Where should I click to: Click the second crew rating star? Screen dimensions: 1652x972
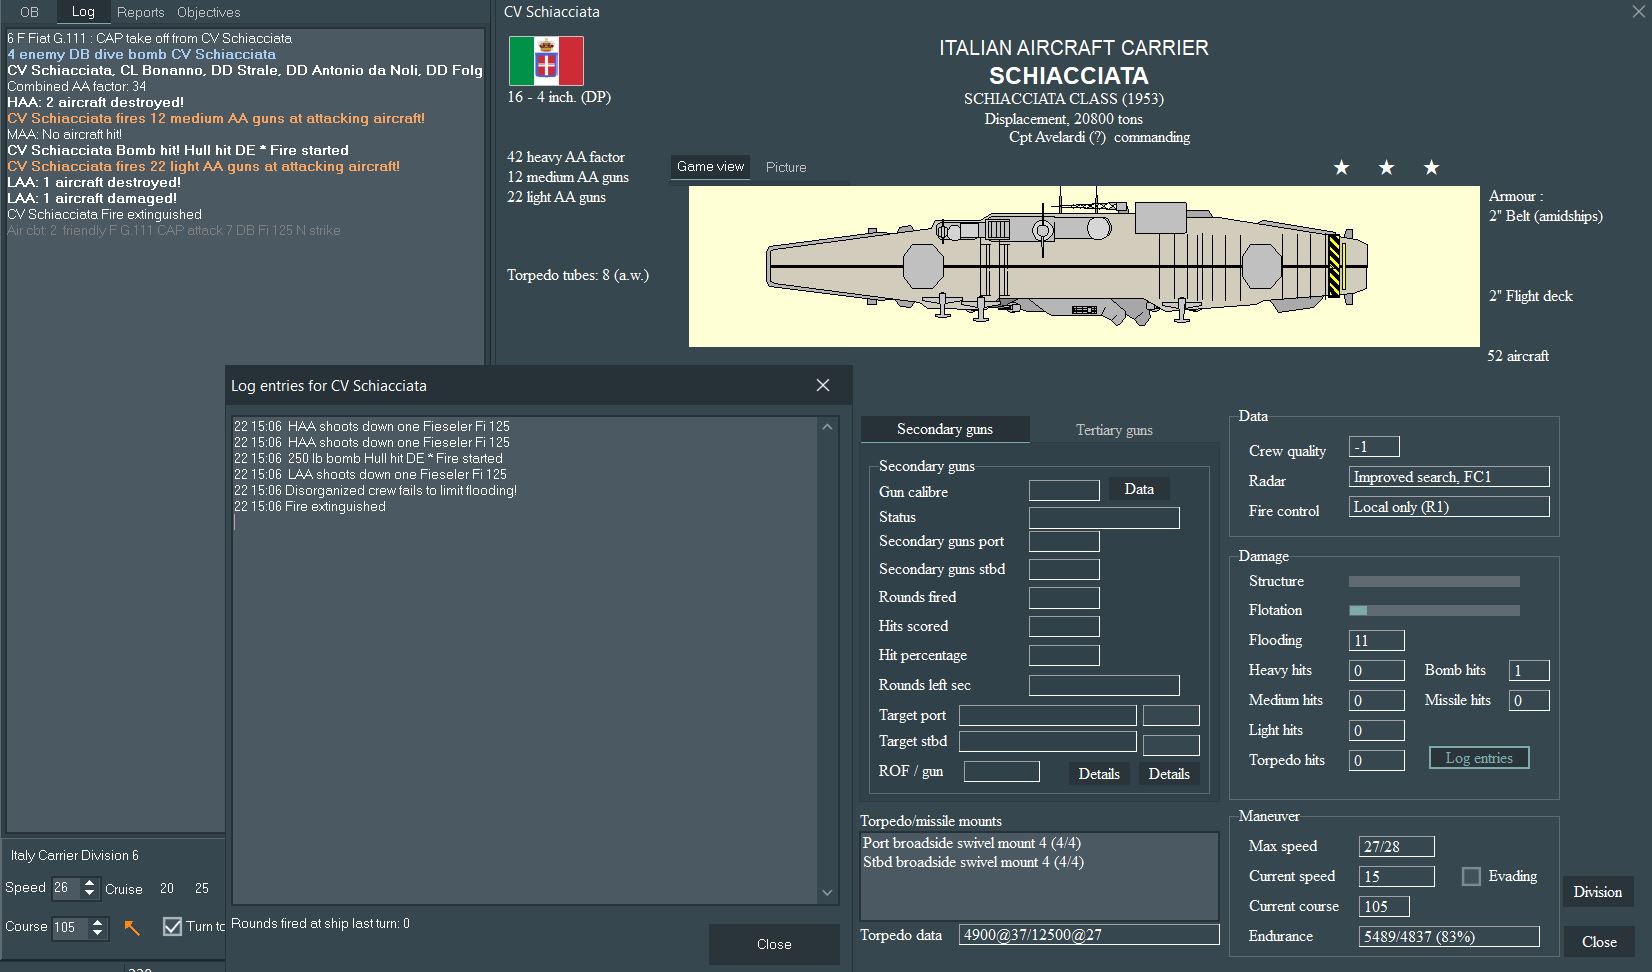(x=1386, y=168)
